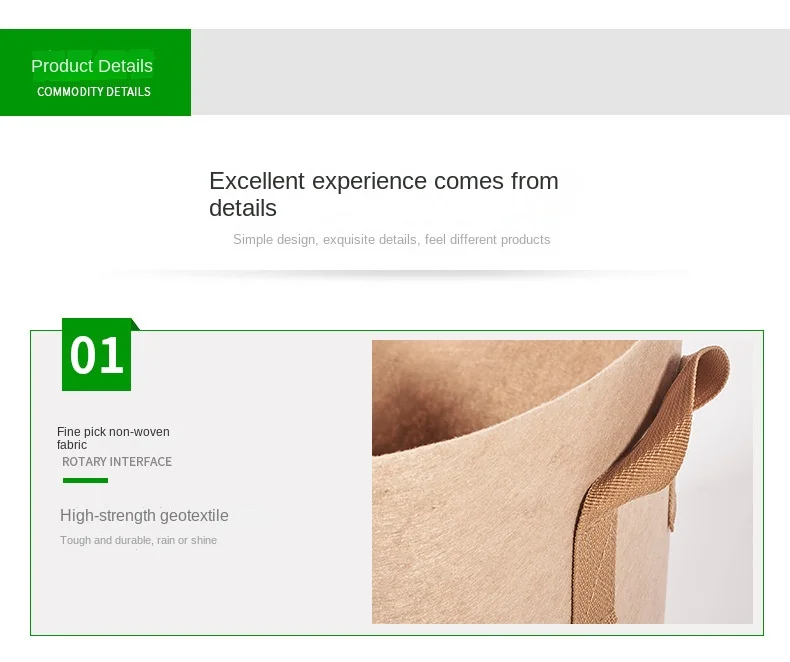
Task: Select the COMMODITY DETAILS subtitle text
Action: click(x=94, y=92)
